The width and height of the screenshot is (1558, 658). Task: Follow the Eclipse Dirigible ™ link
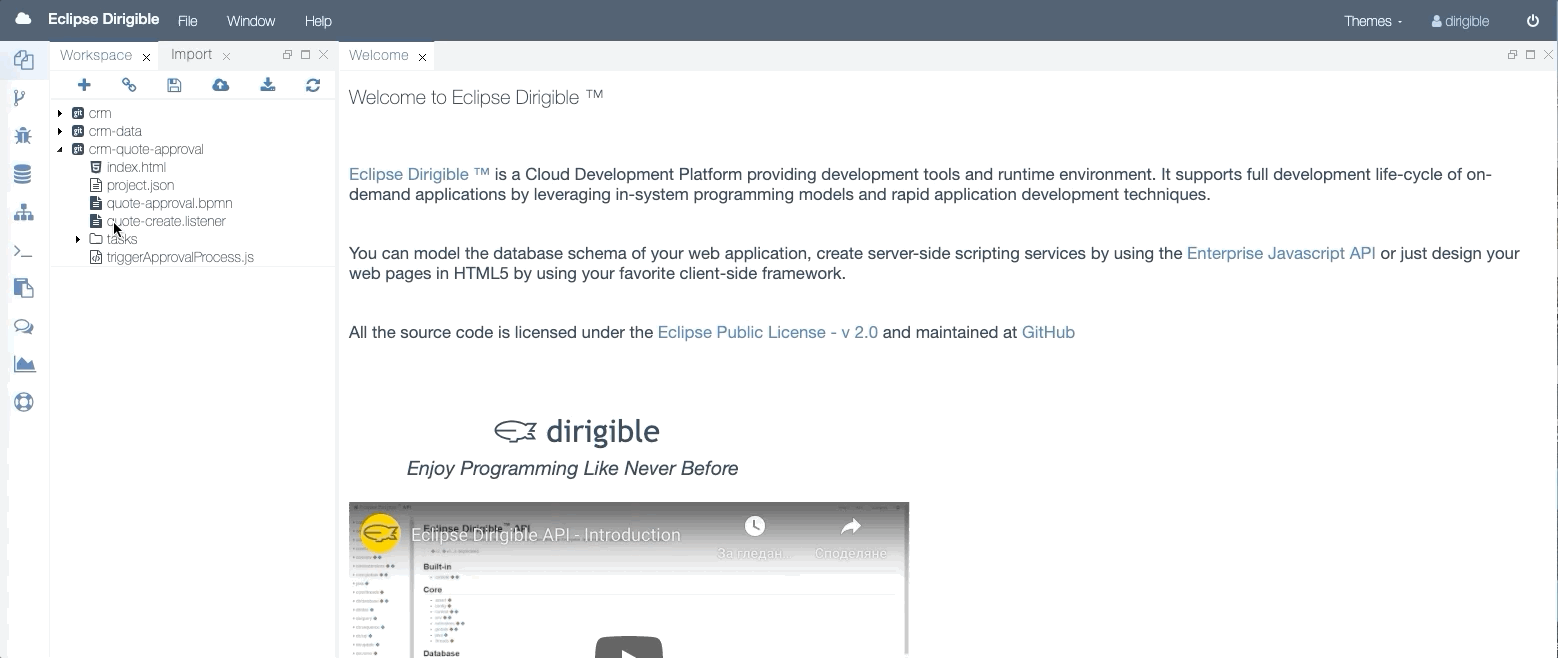[419, 174]
